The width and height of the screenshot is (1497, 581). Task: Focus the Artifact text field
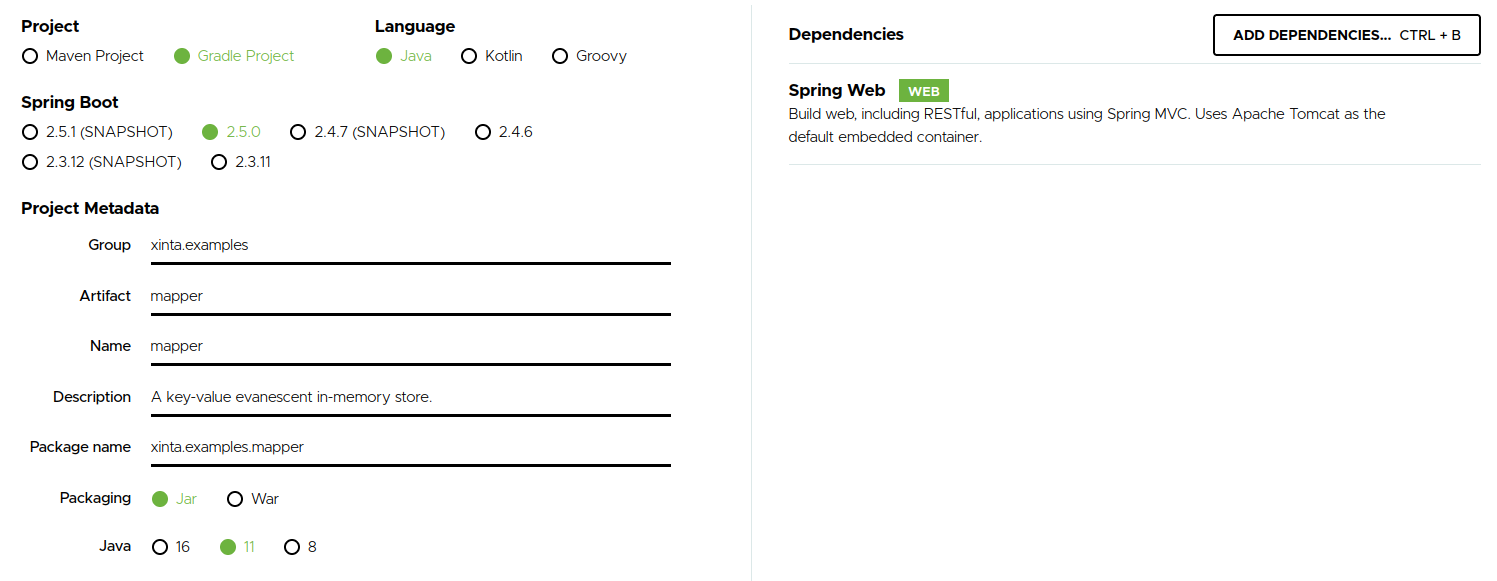click(x=410, y=296)
